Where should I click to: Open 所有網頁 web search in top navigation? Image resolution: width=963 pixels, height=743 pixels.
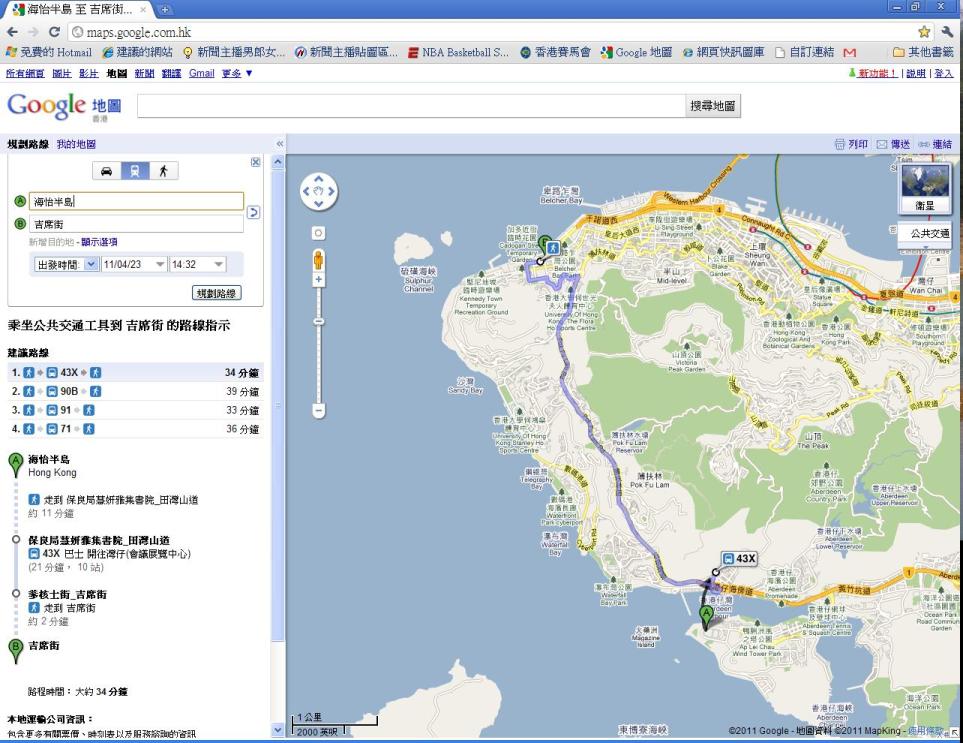(x=25, y=73)
